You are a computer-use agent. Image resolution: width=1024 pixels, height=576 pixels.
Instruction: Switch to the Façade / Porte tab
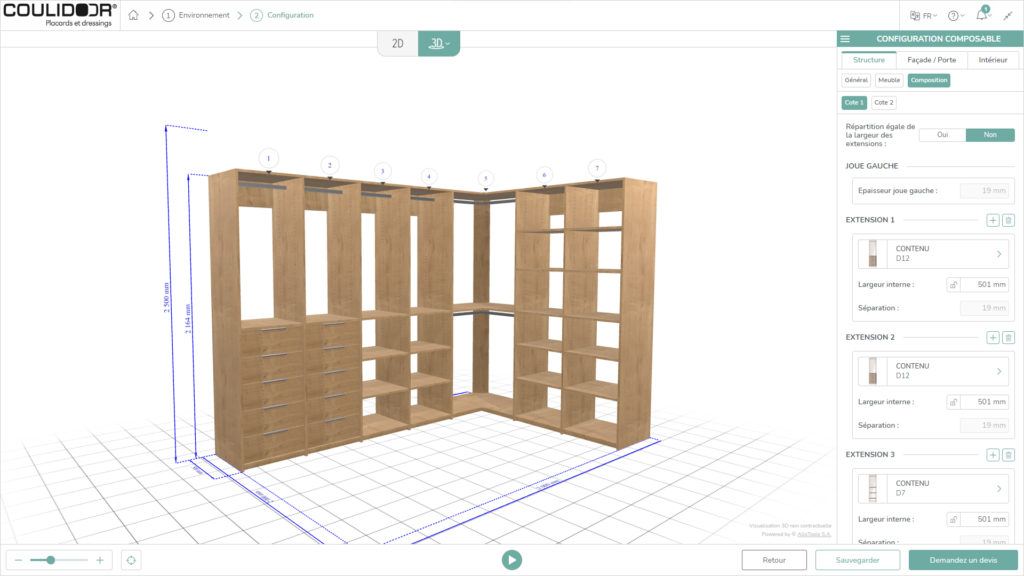pyautogui.click(x=932, y=59)
